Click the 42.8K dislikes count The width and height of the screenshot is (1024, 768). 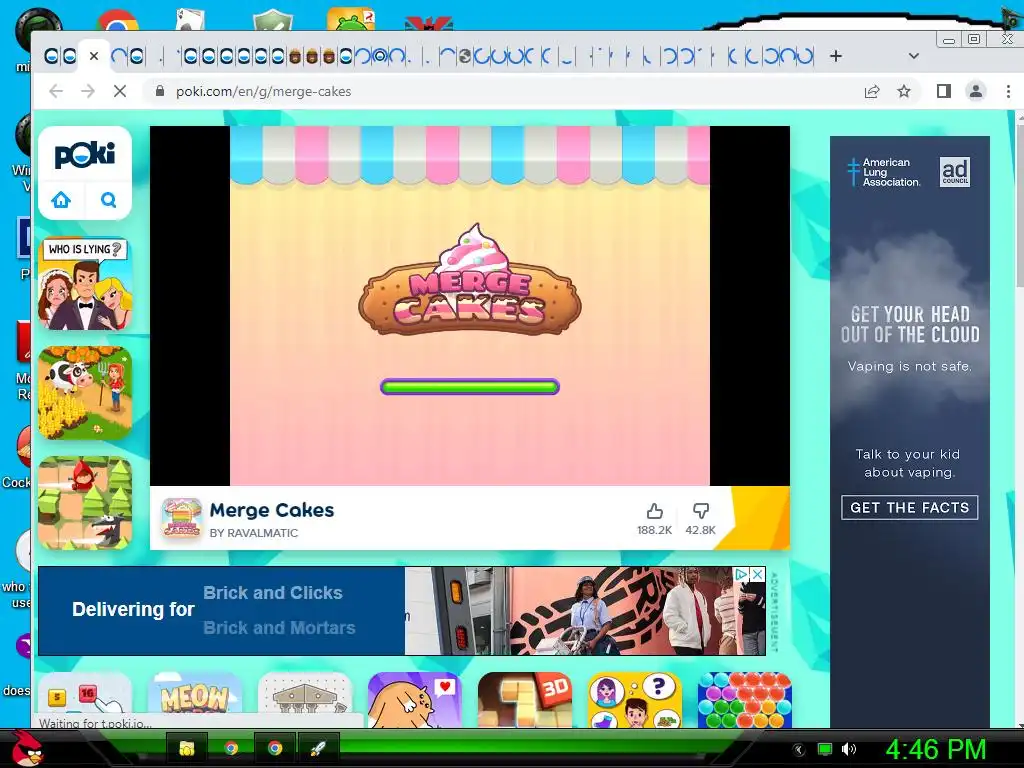click(701, 530)
